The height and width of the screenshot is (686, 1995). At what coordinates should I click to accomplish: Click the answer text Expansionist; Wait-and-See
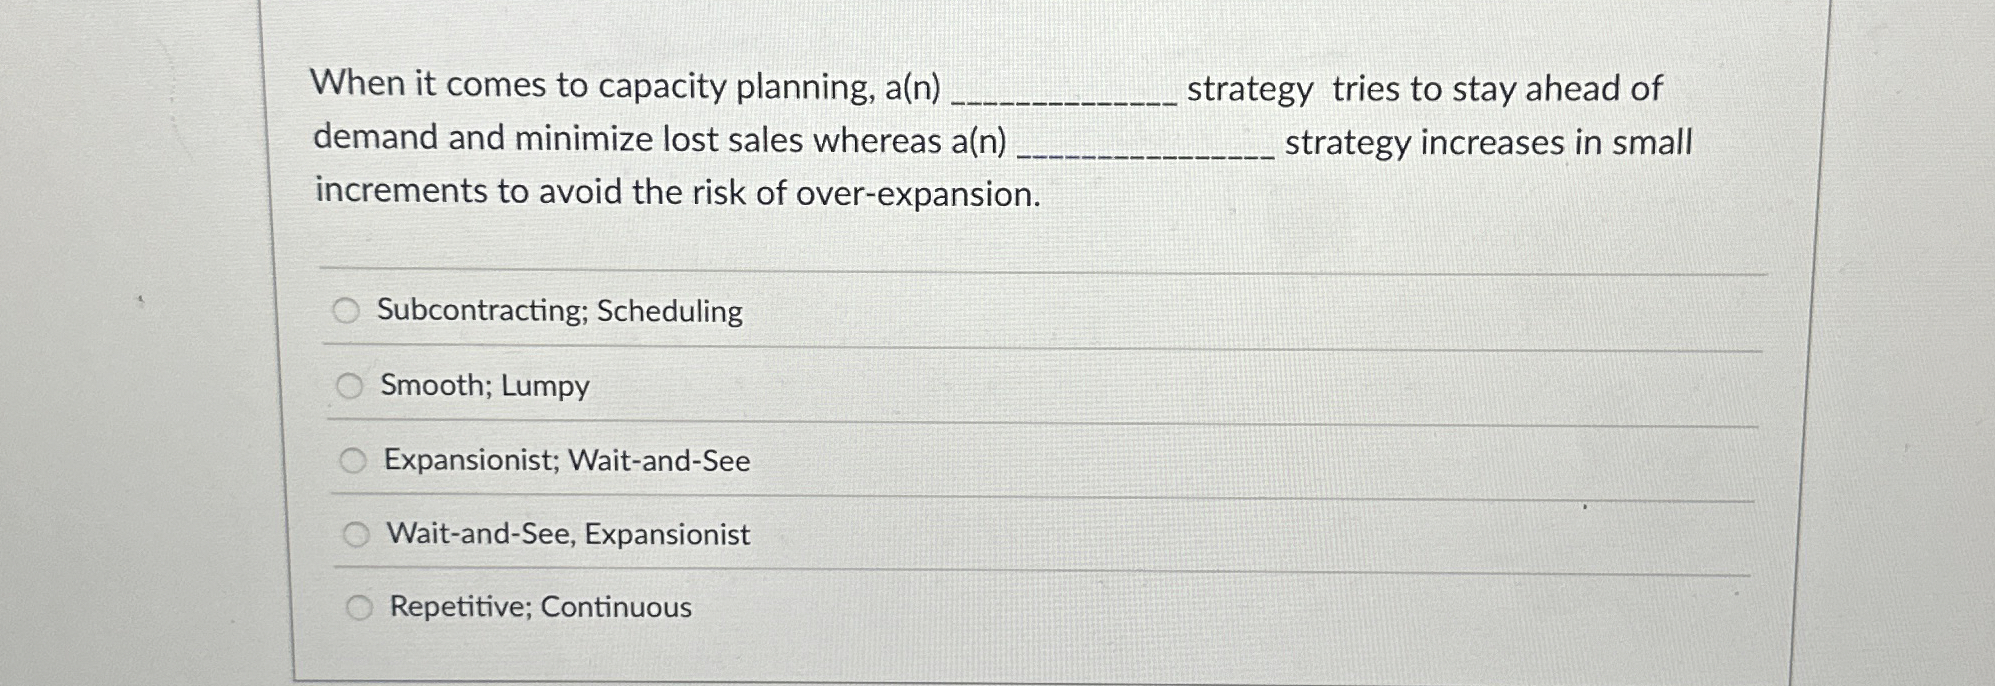(566, 460)
